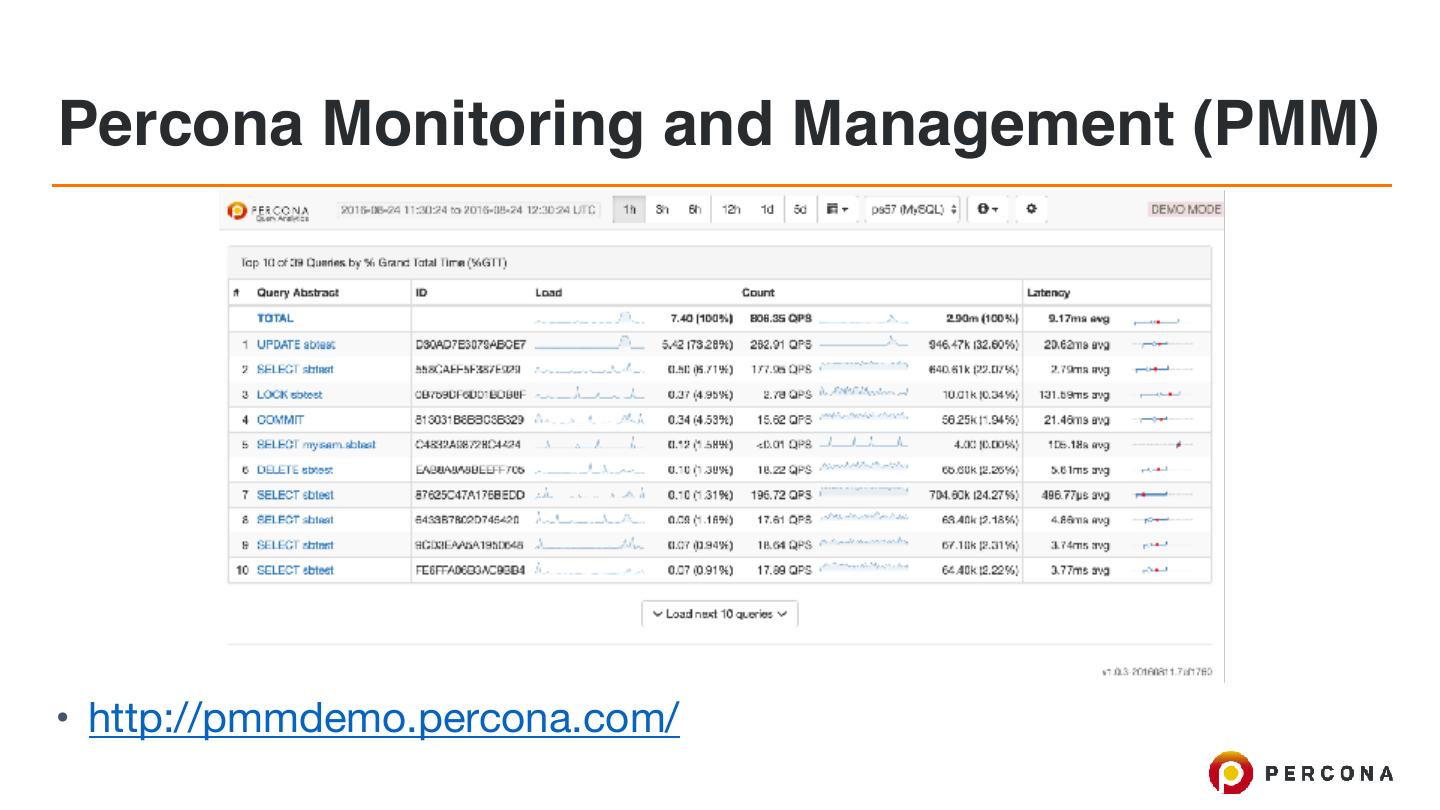Select the 1d time range

click(x=766, y=209)
